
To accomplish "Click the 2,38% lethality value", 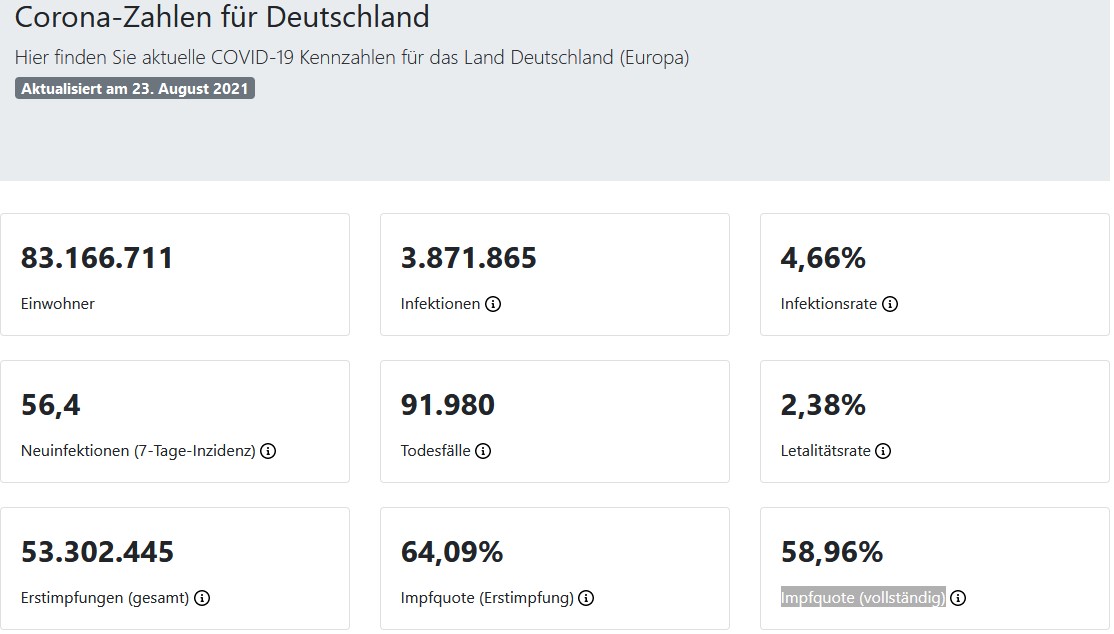I will point(823,405).
